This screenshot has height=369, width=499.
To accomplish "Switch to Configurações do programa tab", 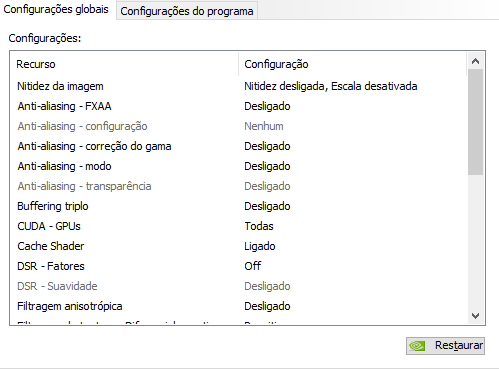I will coord(187,11).
